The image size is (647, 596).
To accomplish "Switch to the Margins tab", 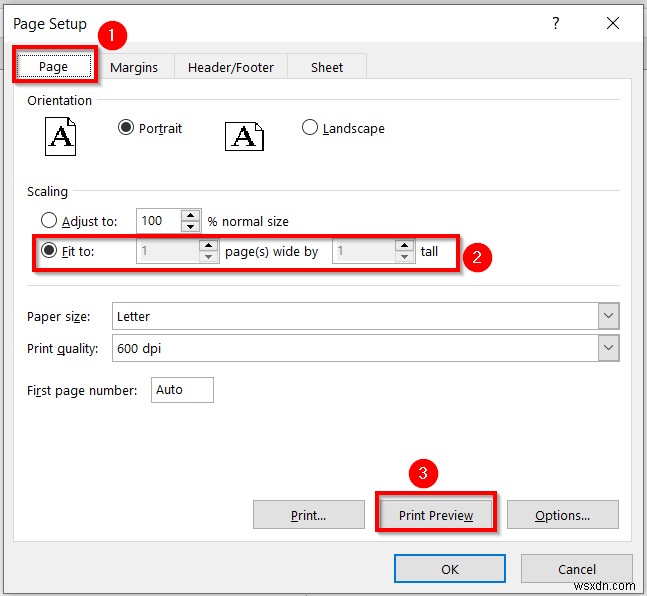I will coord(134,67).
